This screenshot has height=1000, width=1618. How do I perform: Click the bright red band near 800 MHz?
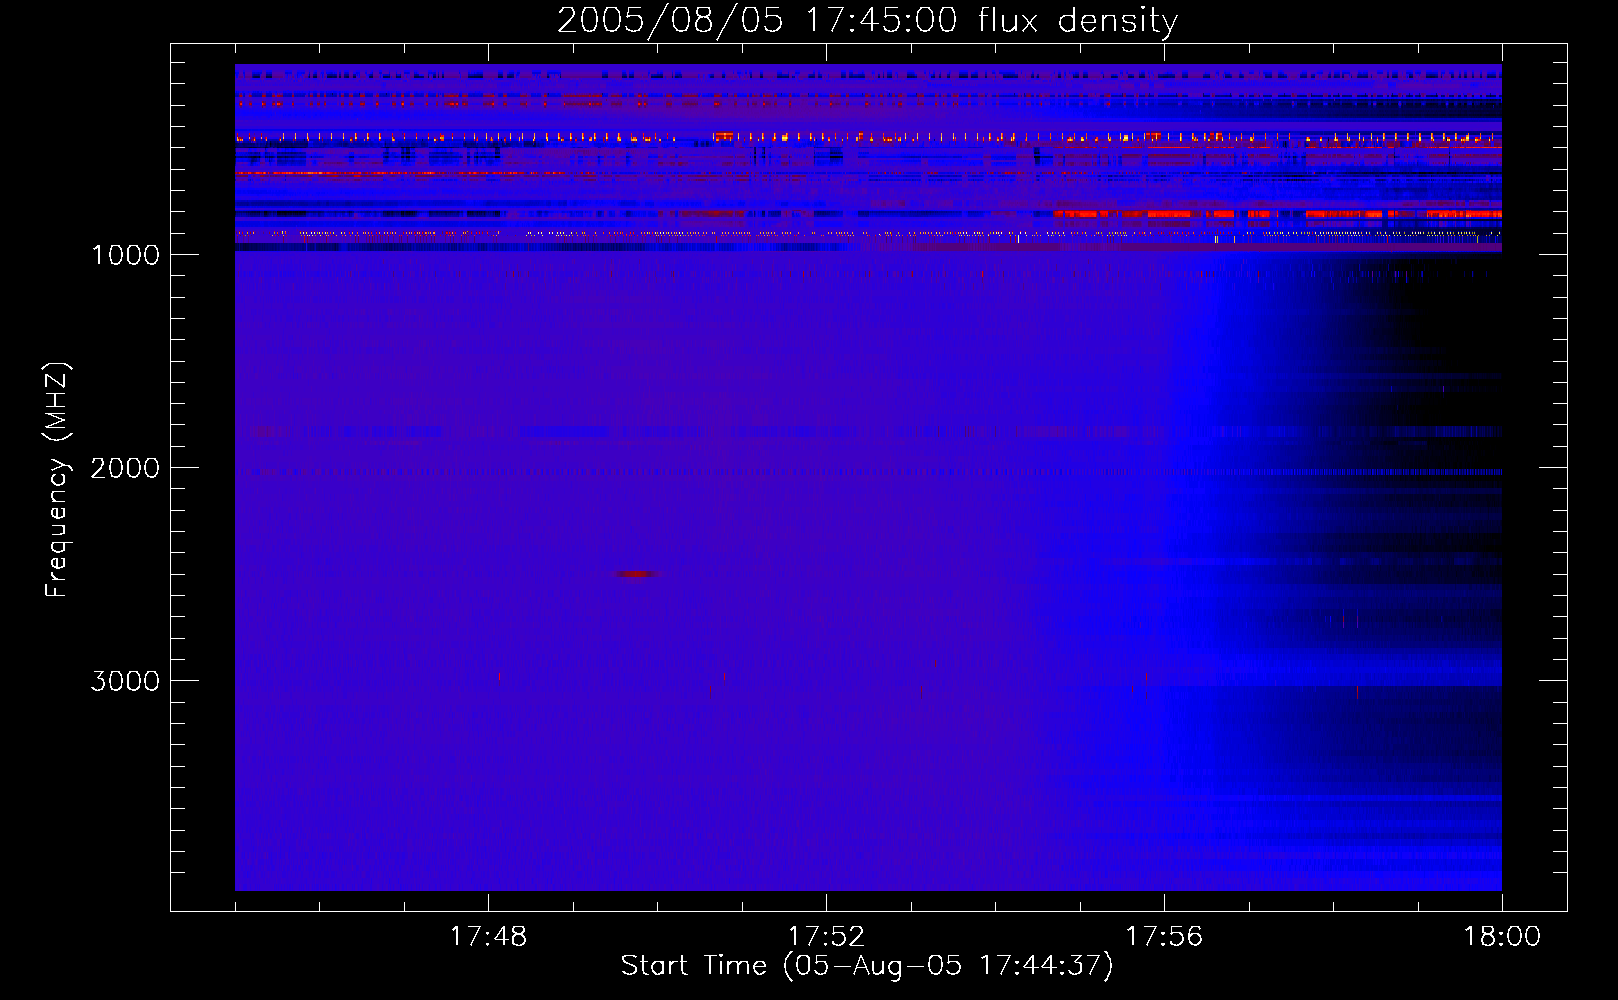[1277, 214]
